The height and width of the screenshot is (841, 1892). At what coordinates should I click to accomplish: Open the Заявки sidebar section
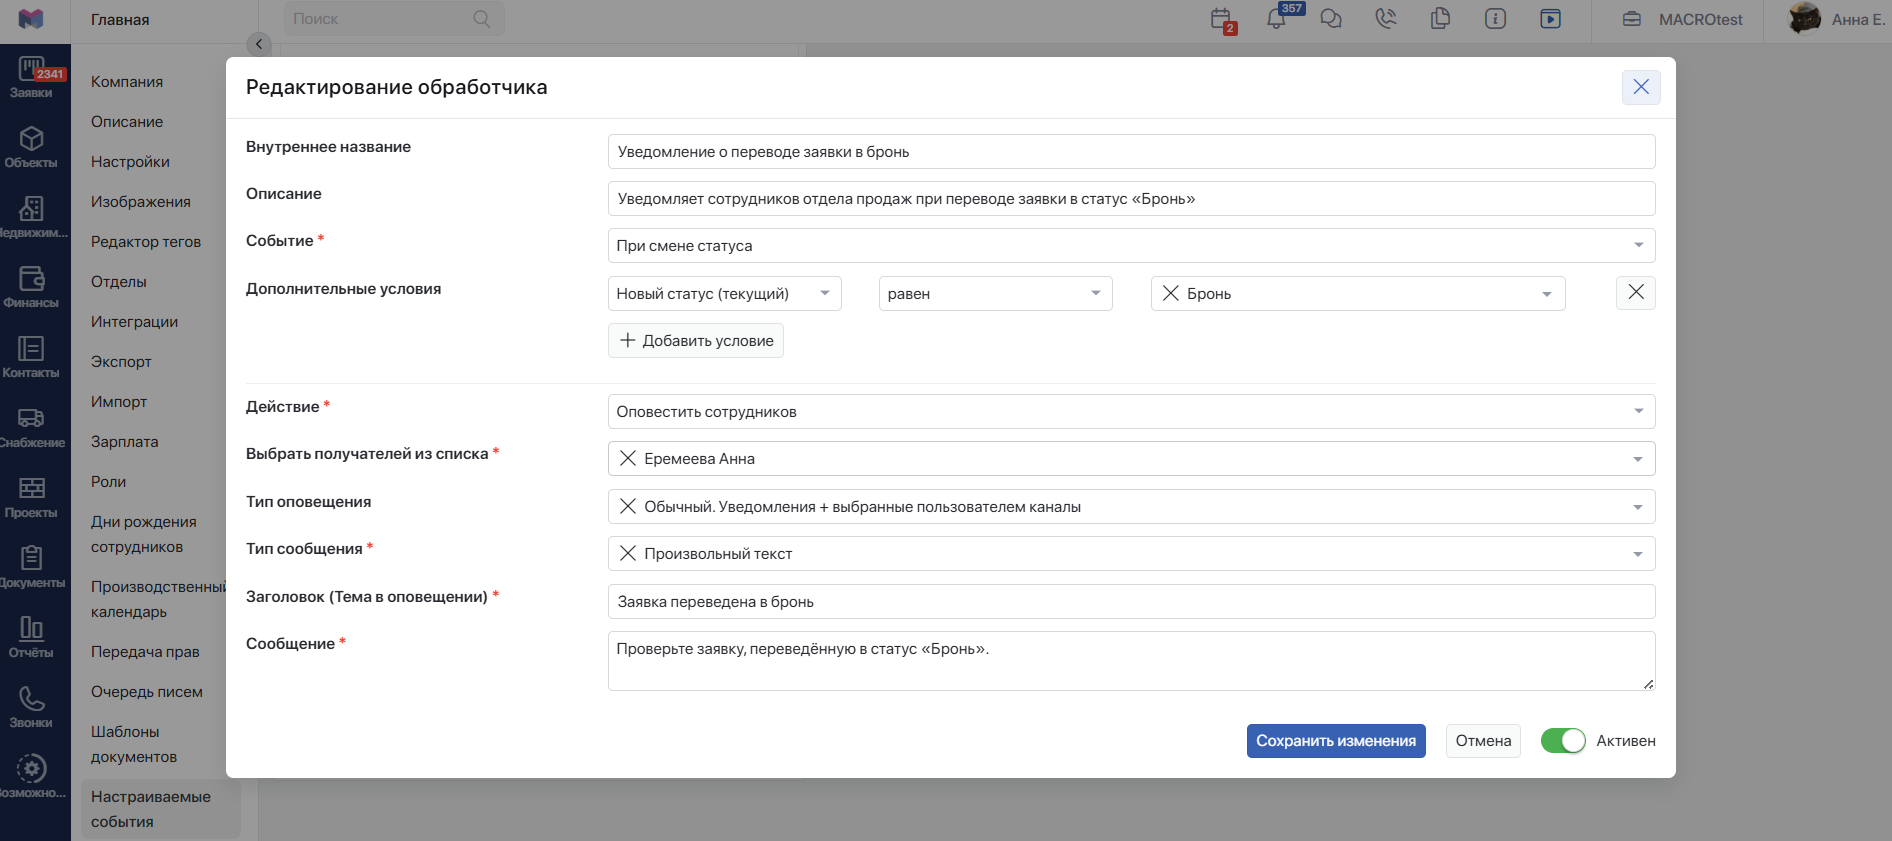31,78
